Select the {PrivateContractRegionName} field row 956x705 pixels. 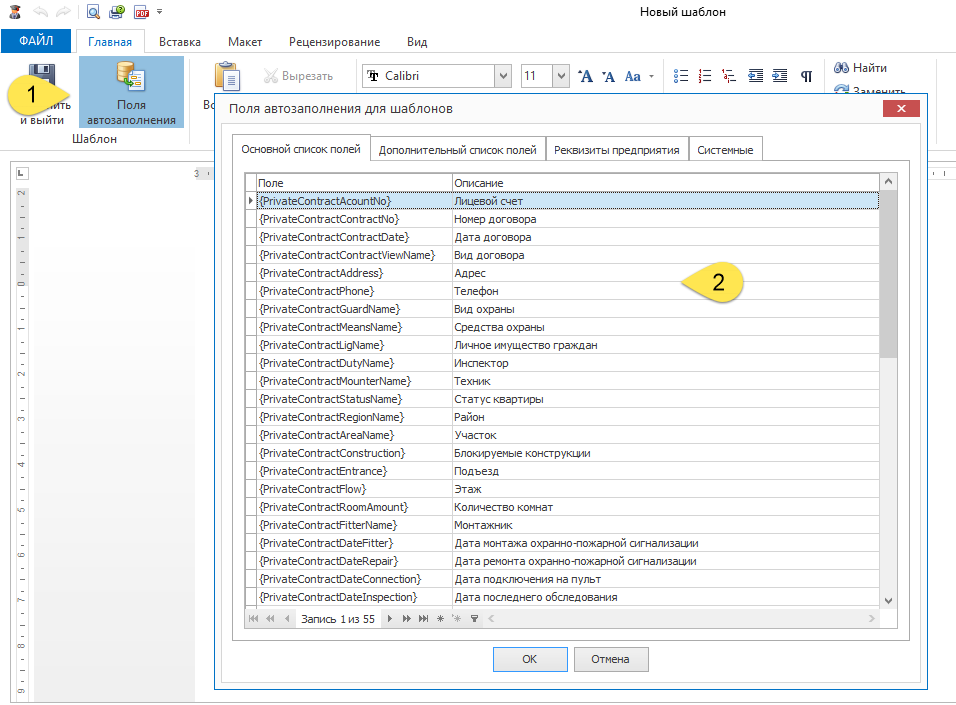[562, 417]
